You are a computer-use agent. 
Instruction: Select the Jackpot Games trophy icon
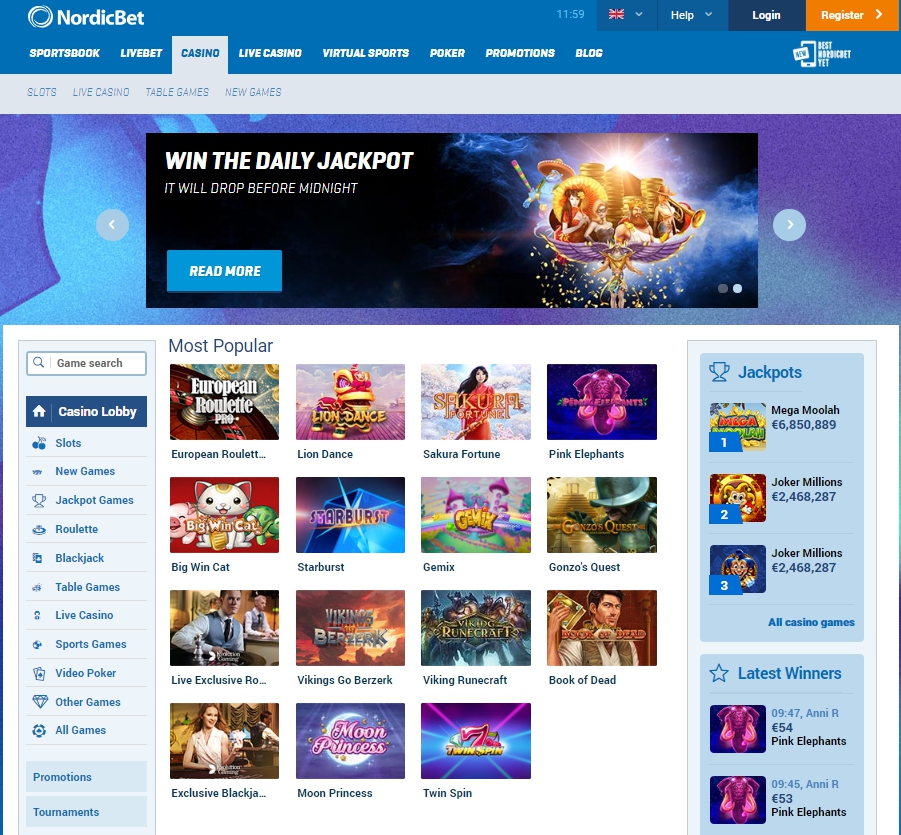[39, 501]
